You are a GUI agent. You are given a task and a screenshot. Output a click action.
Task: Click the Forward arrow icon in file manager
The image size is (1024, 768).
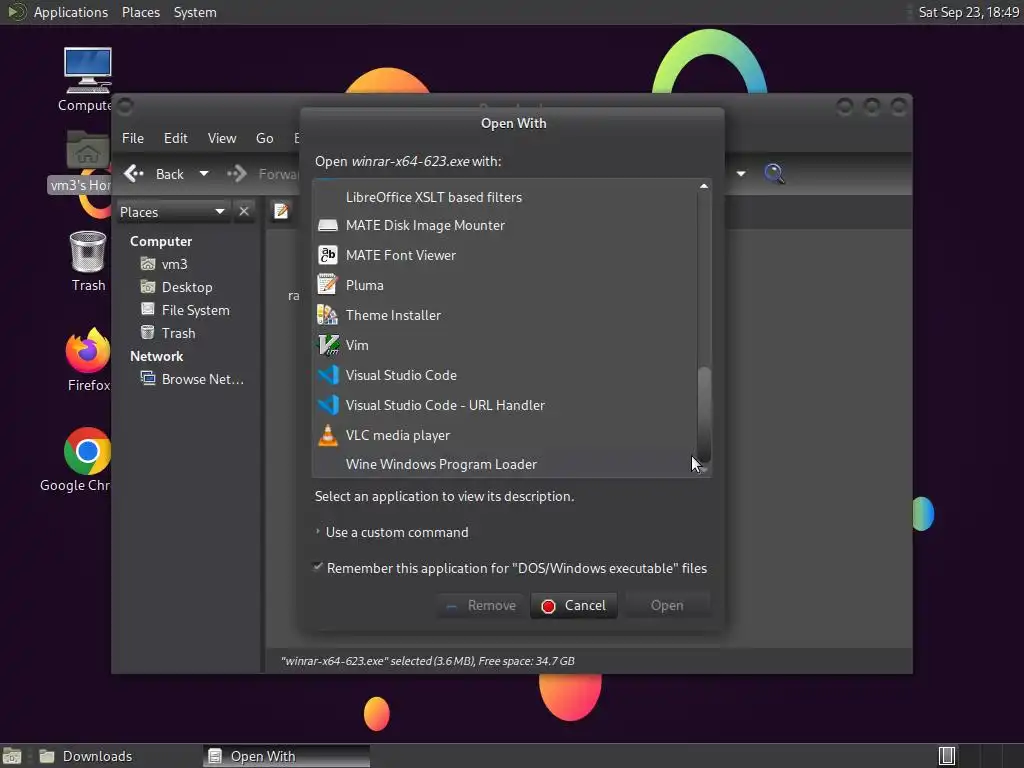tap(236, 174)
